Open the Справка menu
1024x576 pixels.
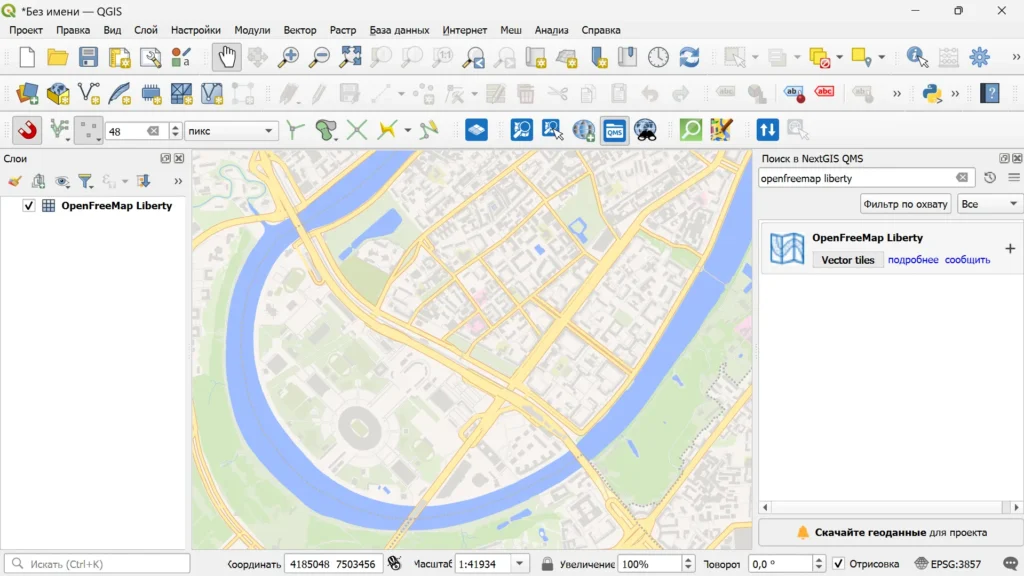601,30
